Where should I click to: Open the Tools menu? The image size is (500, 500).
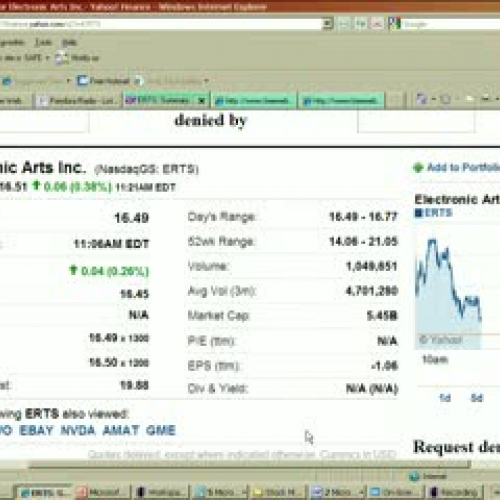(44, 42)
